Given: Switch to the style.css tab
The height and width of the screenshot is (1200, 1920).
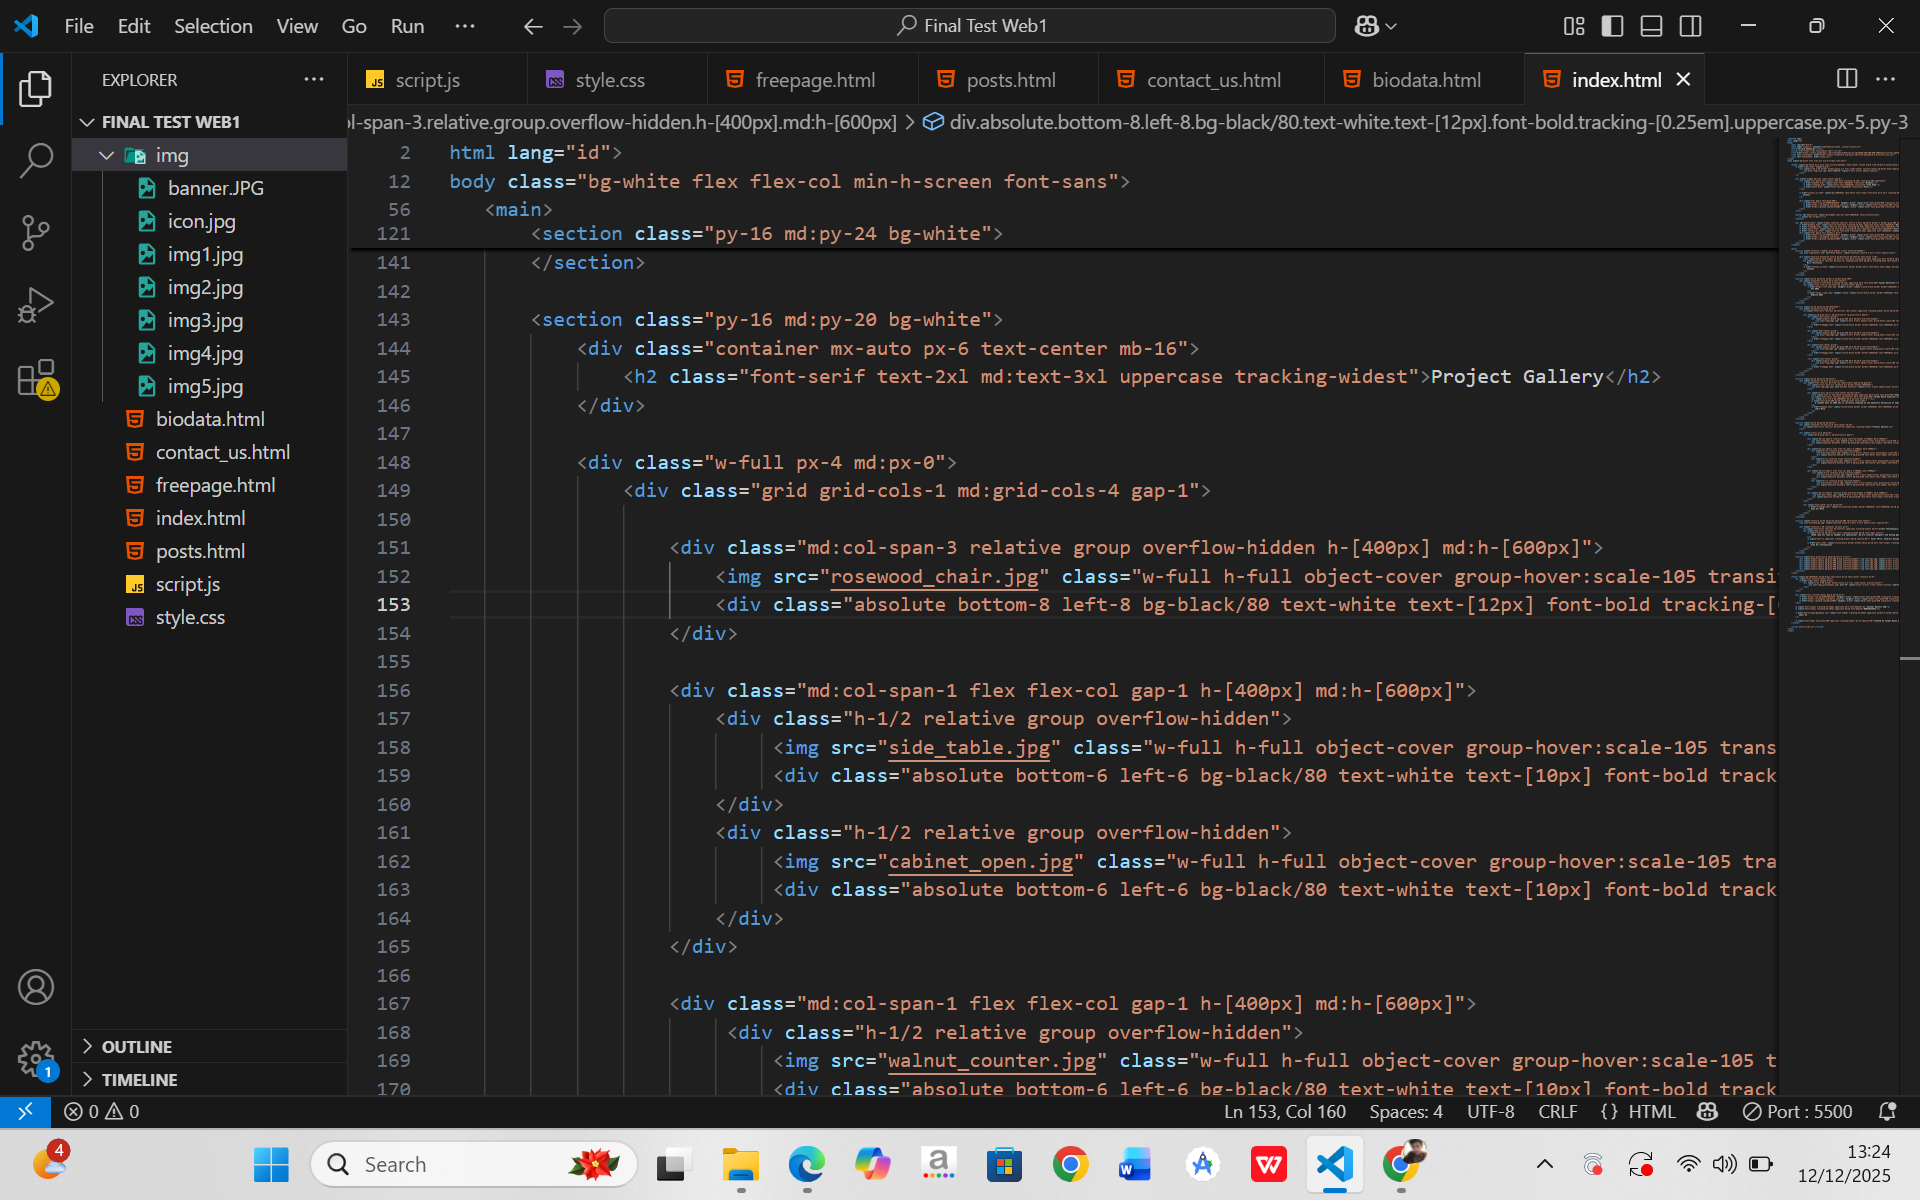Looking at the screenshot, I should coord(609,80).
